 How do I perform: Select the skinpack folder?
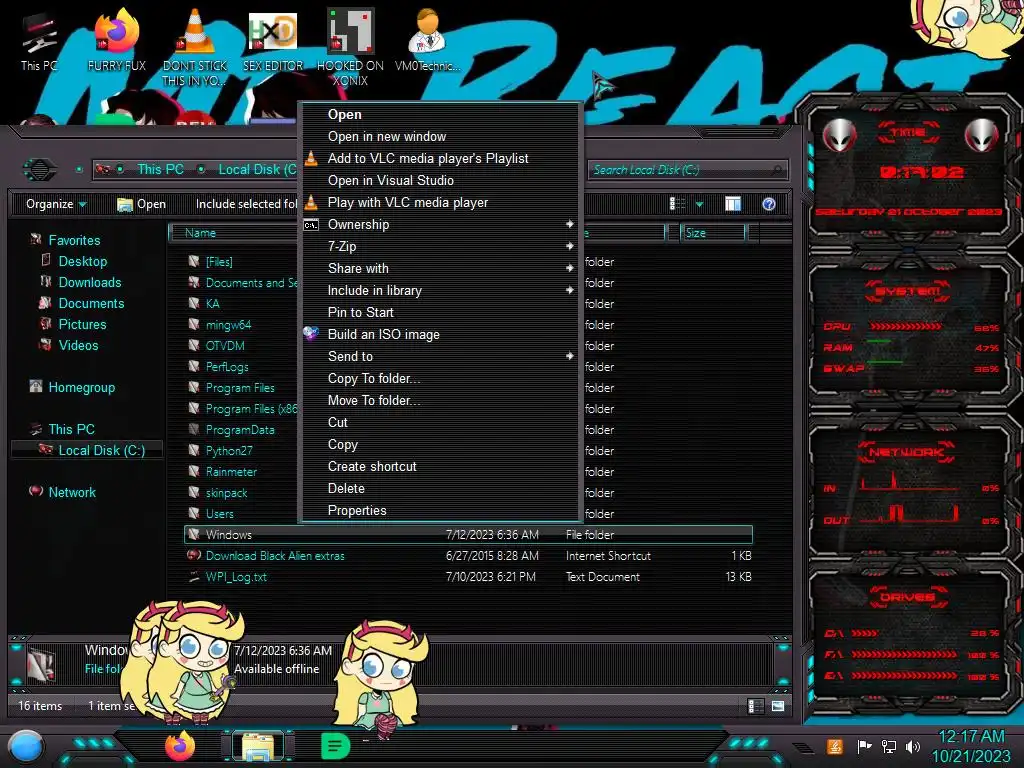coord(226,493)
